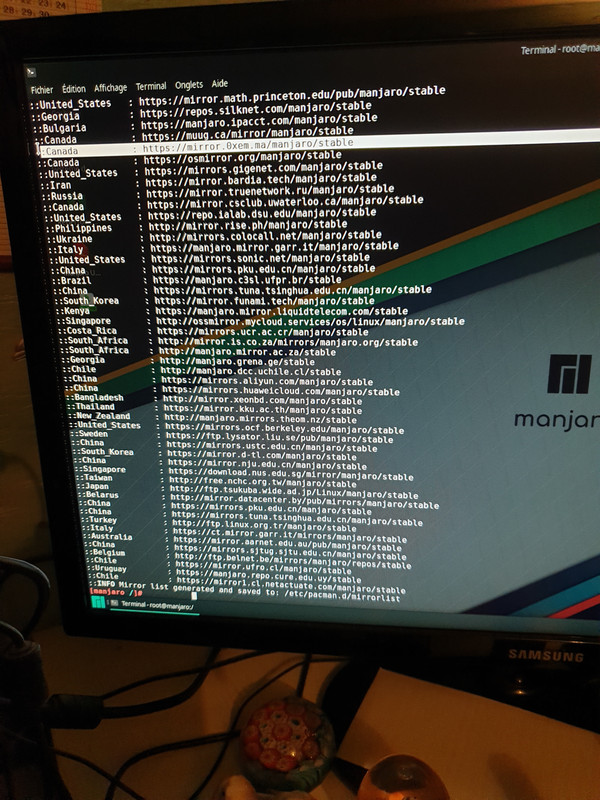Click the mirror.math.princeton.edu mirror URL

pos(292,95)
